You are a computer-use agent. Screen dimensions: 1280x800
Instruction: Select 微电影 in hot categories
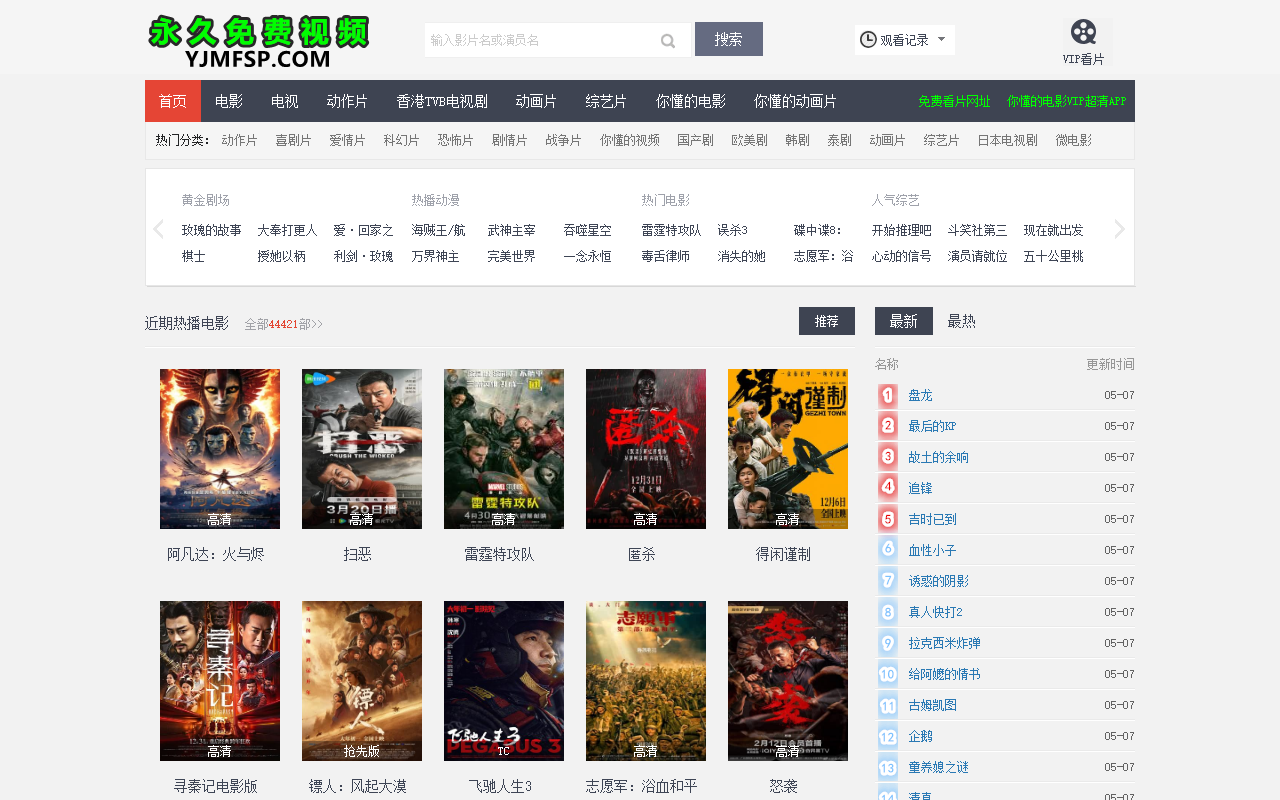(1074, 140)
